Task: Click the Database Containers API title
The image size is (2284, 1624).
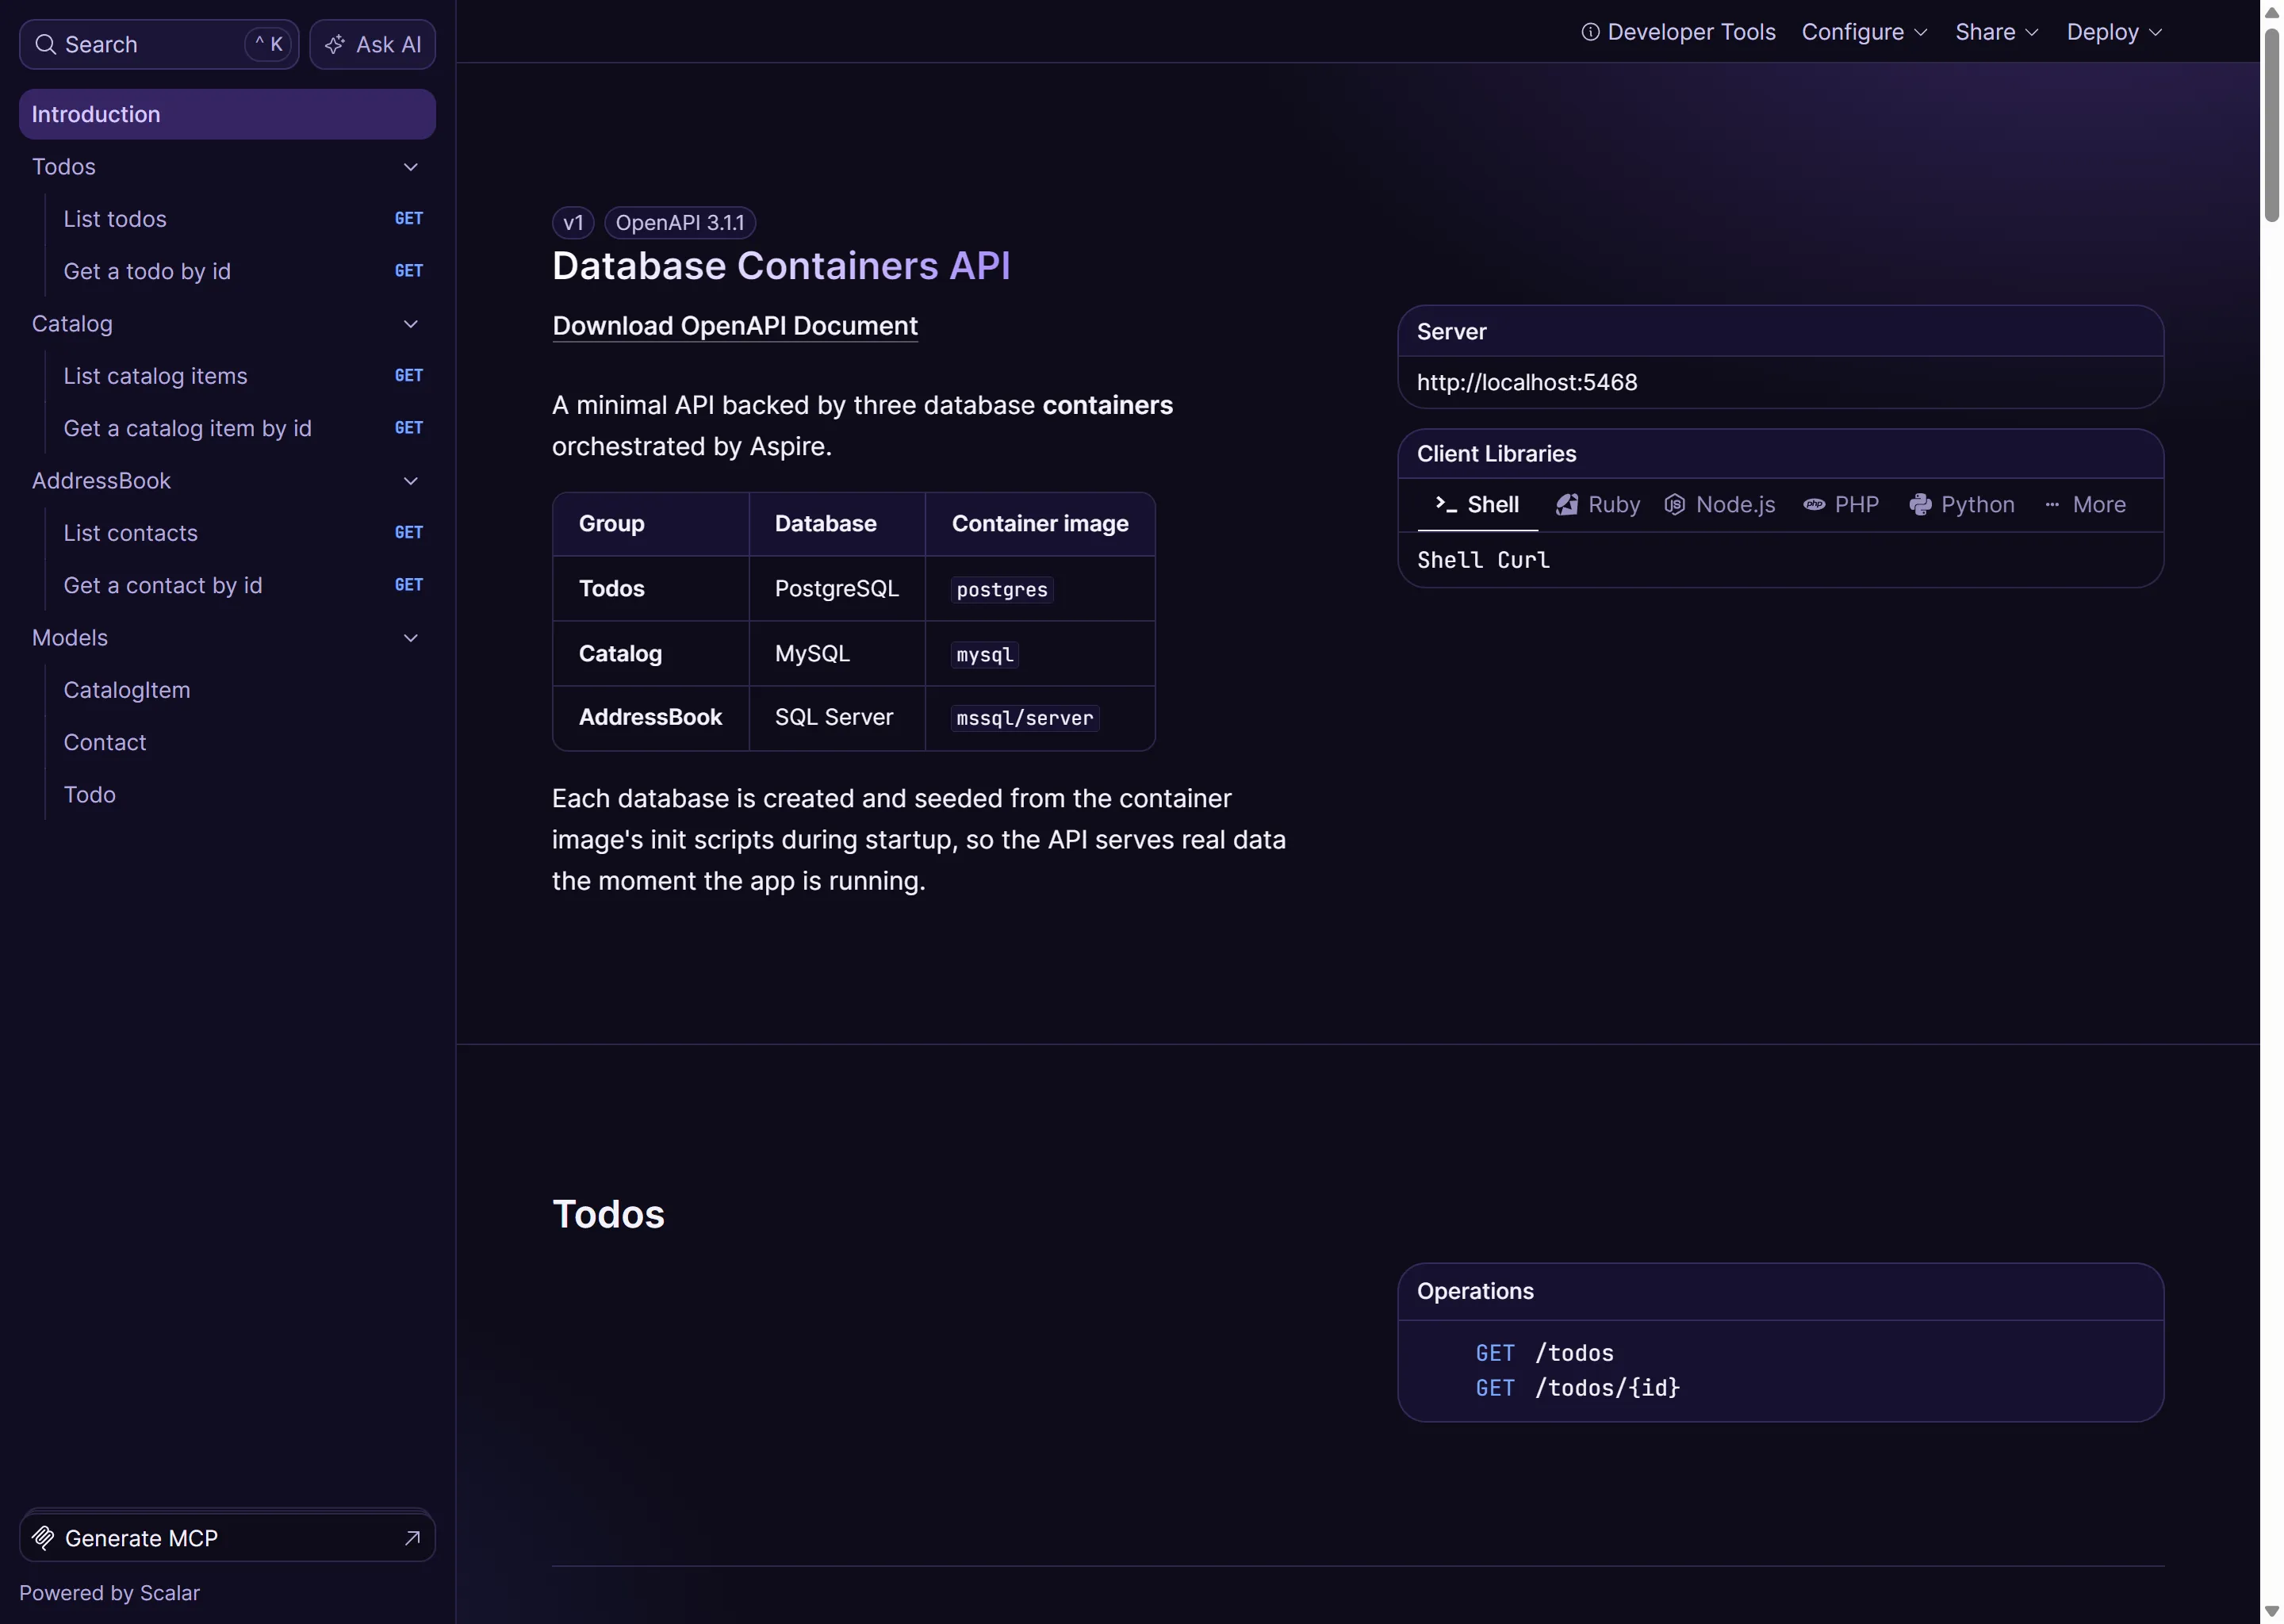Action: [x=781, y=266]
